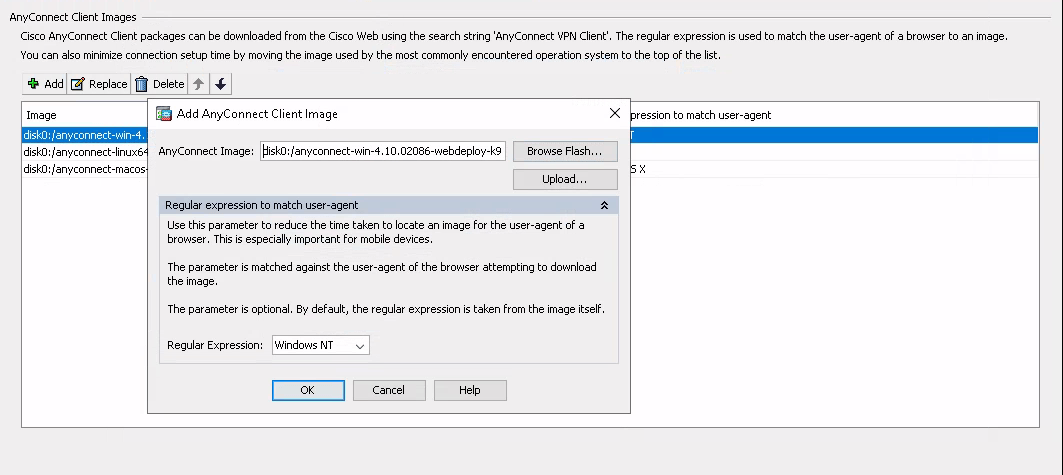Confirm the dialog with OK

(x=308, y=390)
